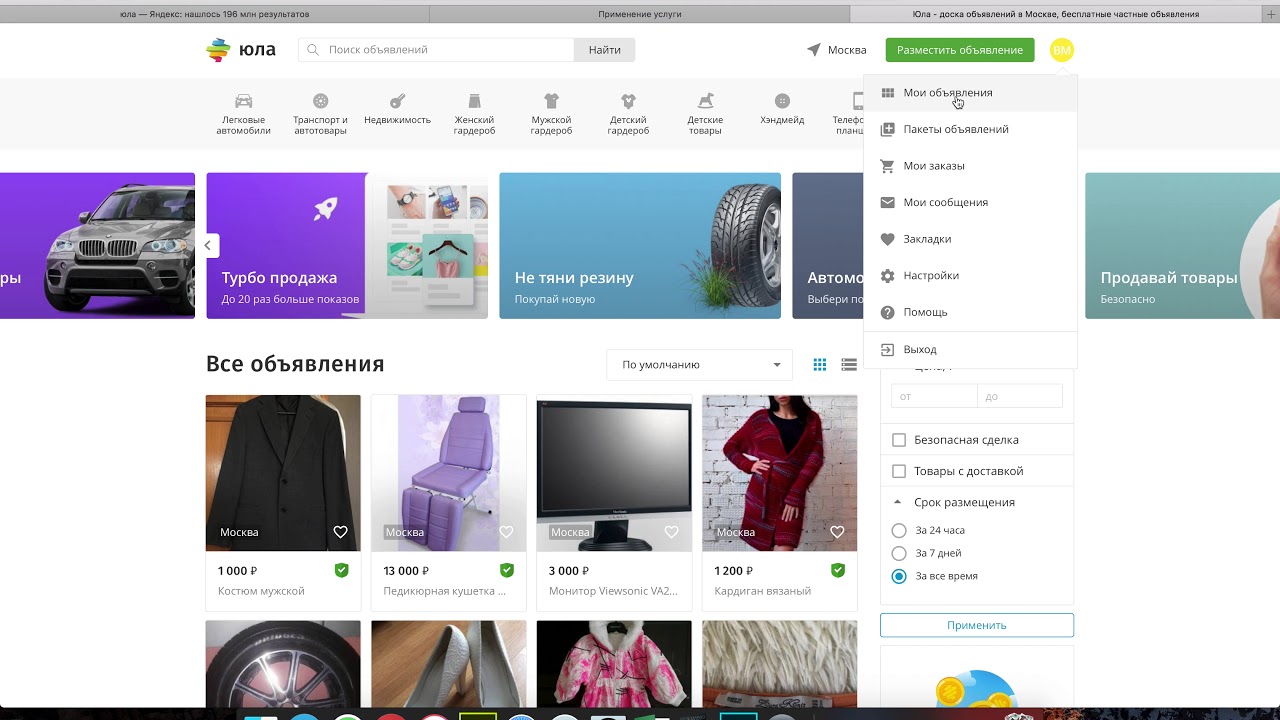Choose Выход to log out

[x=970, y=349]
